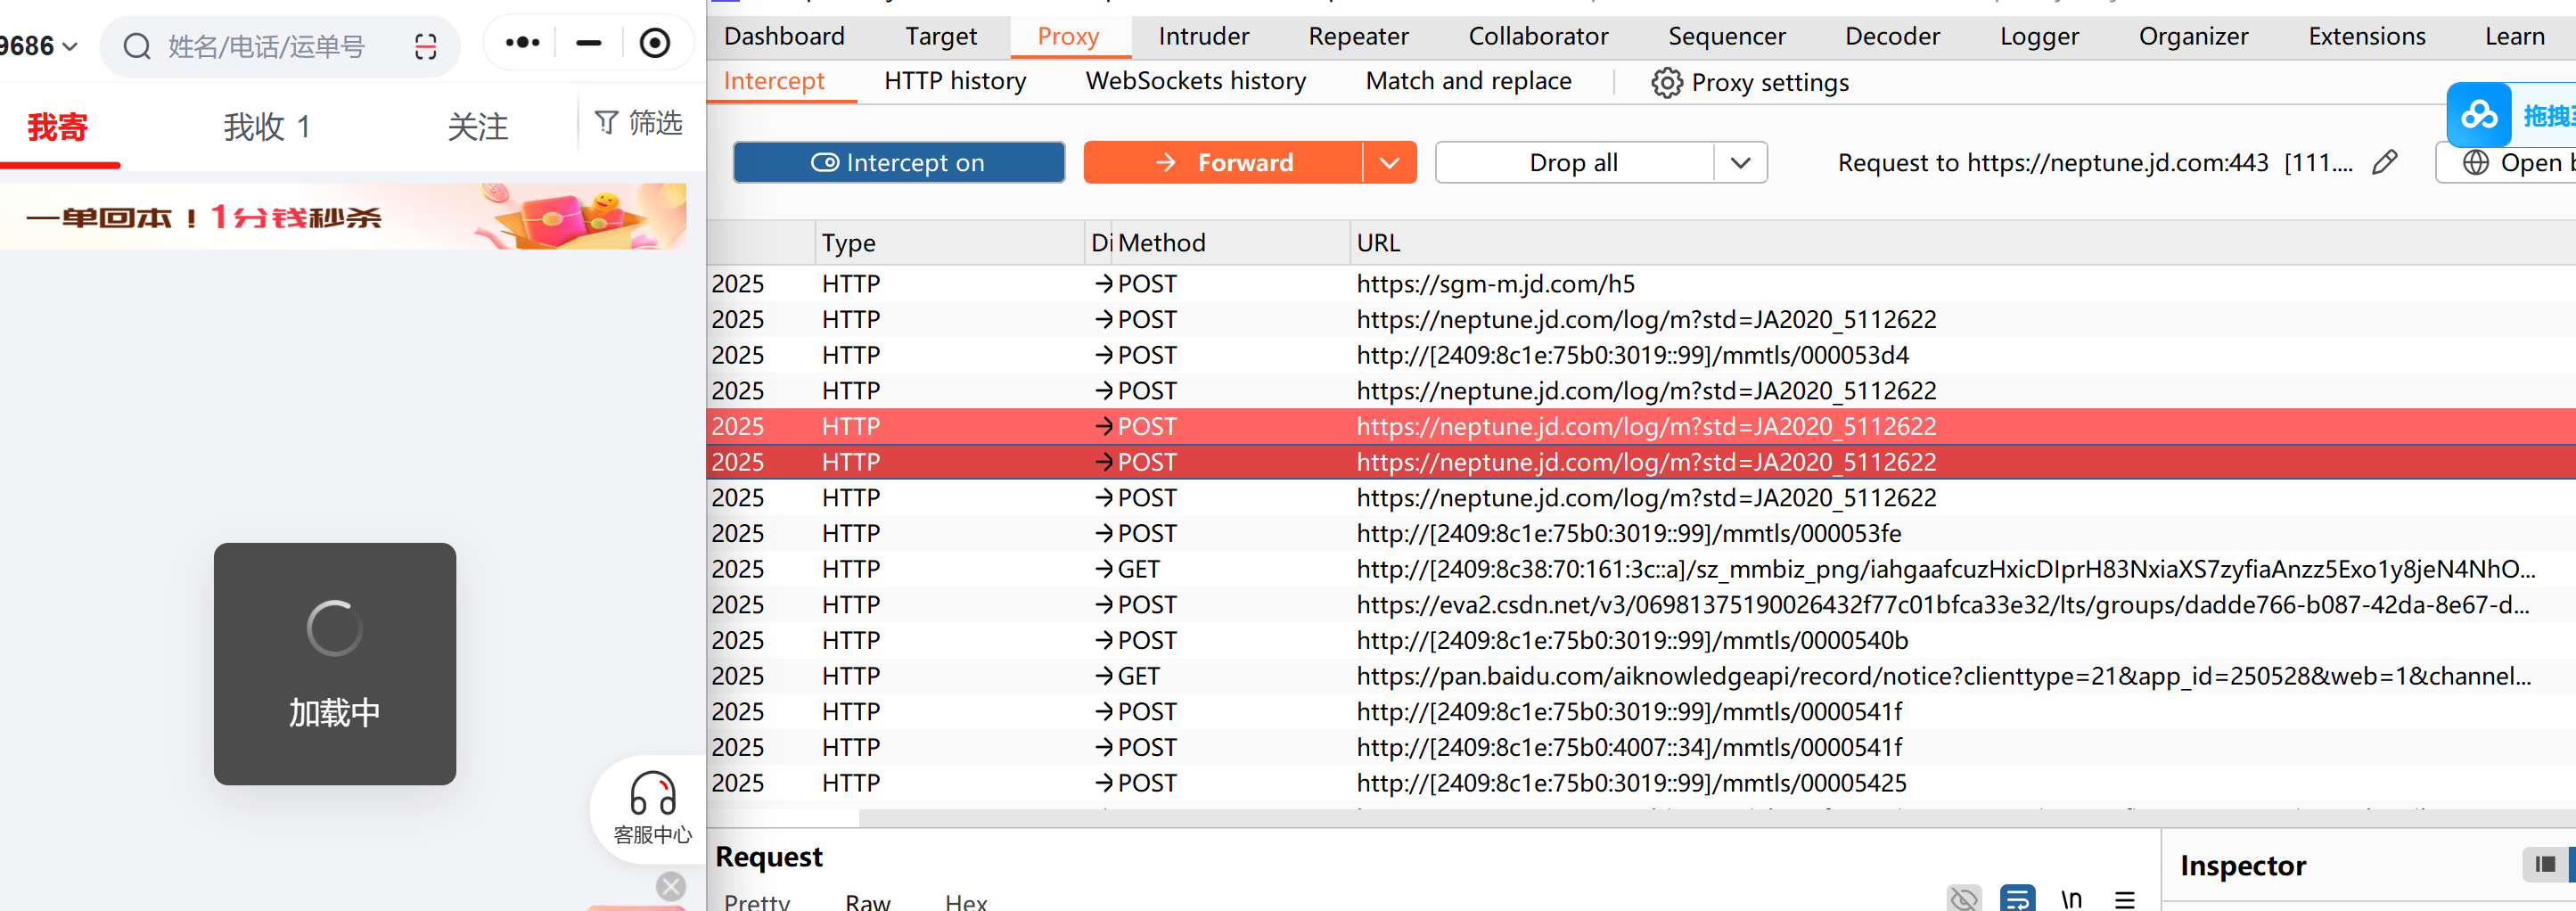This screenshot has width=2576, height=911.
Task: Open WebSockets history sub-tab
Action: tap(1196, 81)
